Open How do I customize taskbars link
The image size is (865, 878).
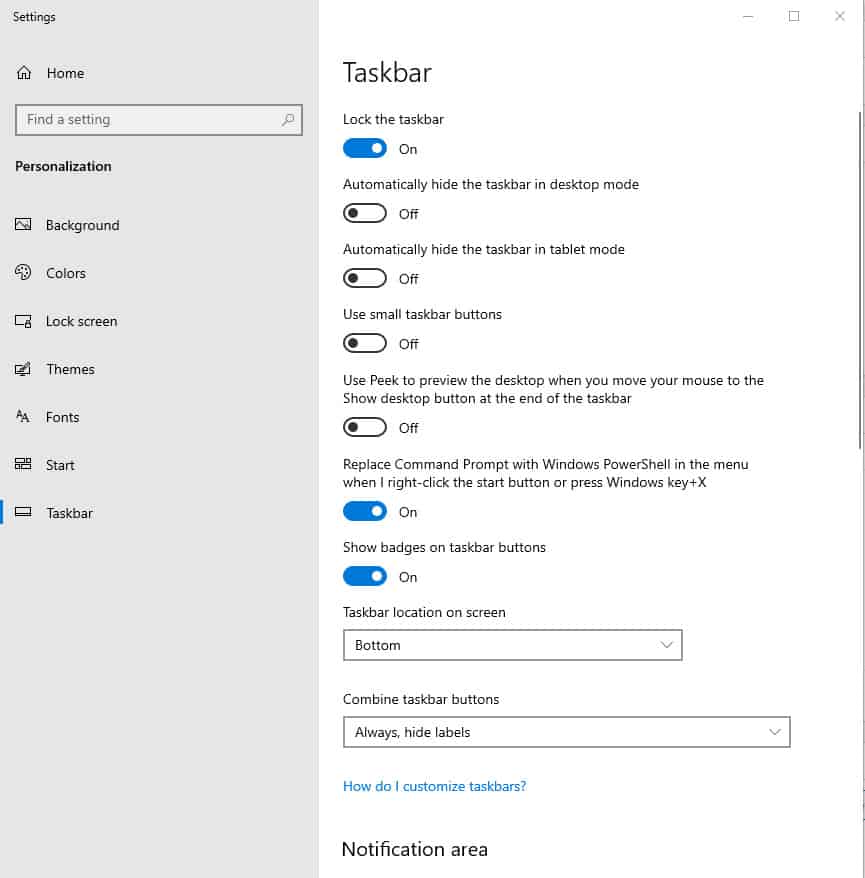(x=434, y=786)
